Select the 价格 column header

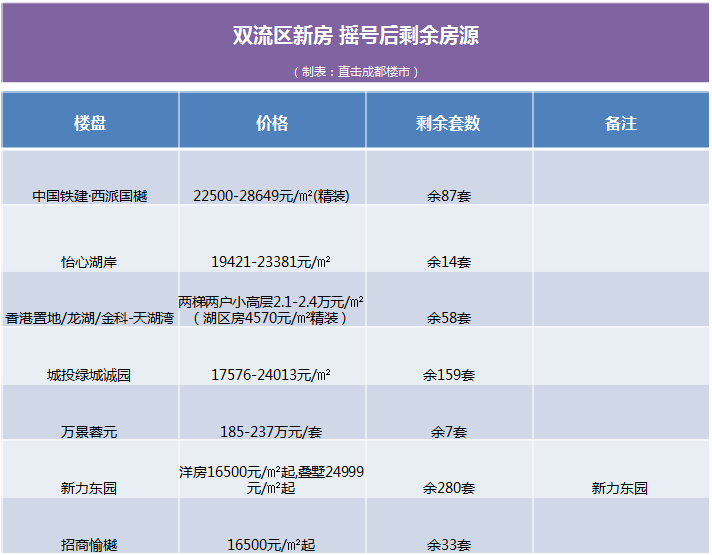click(272, 123)
